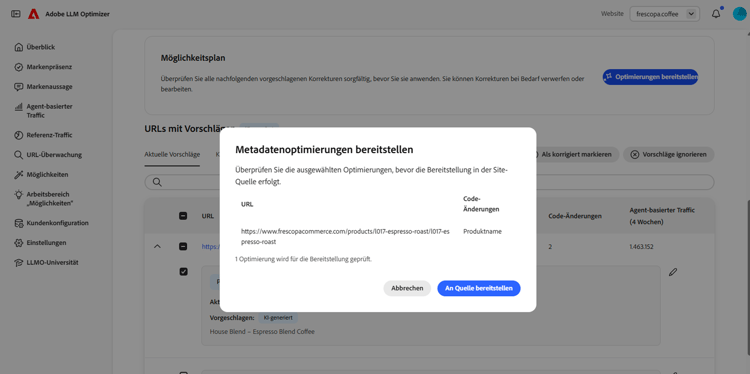This screenshot has width=750, height=374.
Task: Click the Kundenkonfiguration database icon
Action: click(x=19, y=223)
